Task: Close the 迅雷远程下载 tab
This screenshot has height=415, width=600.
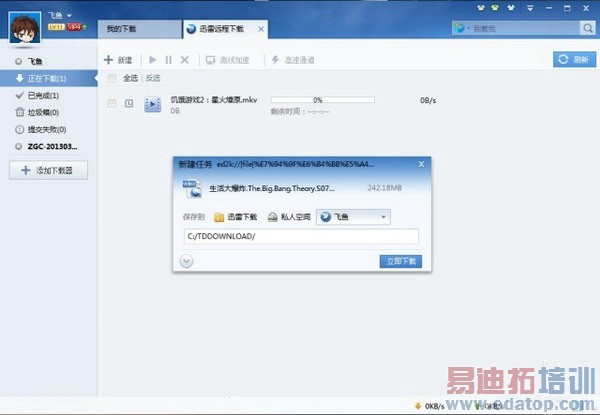Action: coord(261,29)
